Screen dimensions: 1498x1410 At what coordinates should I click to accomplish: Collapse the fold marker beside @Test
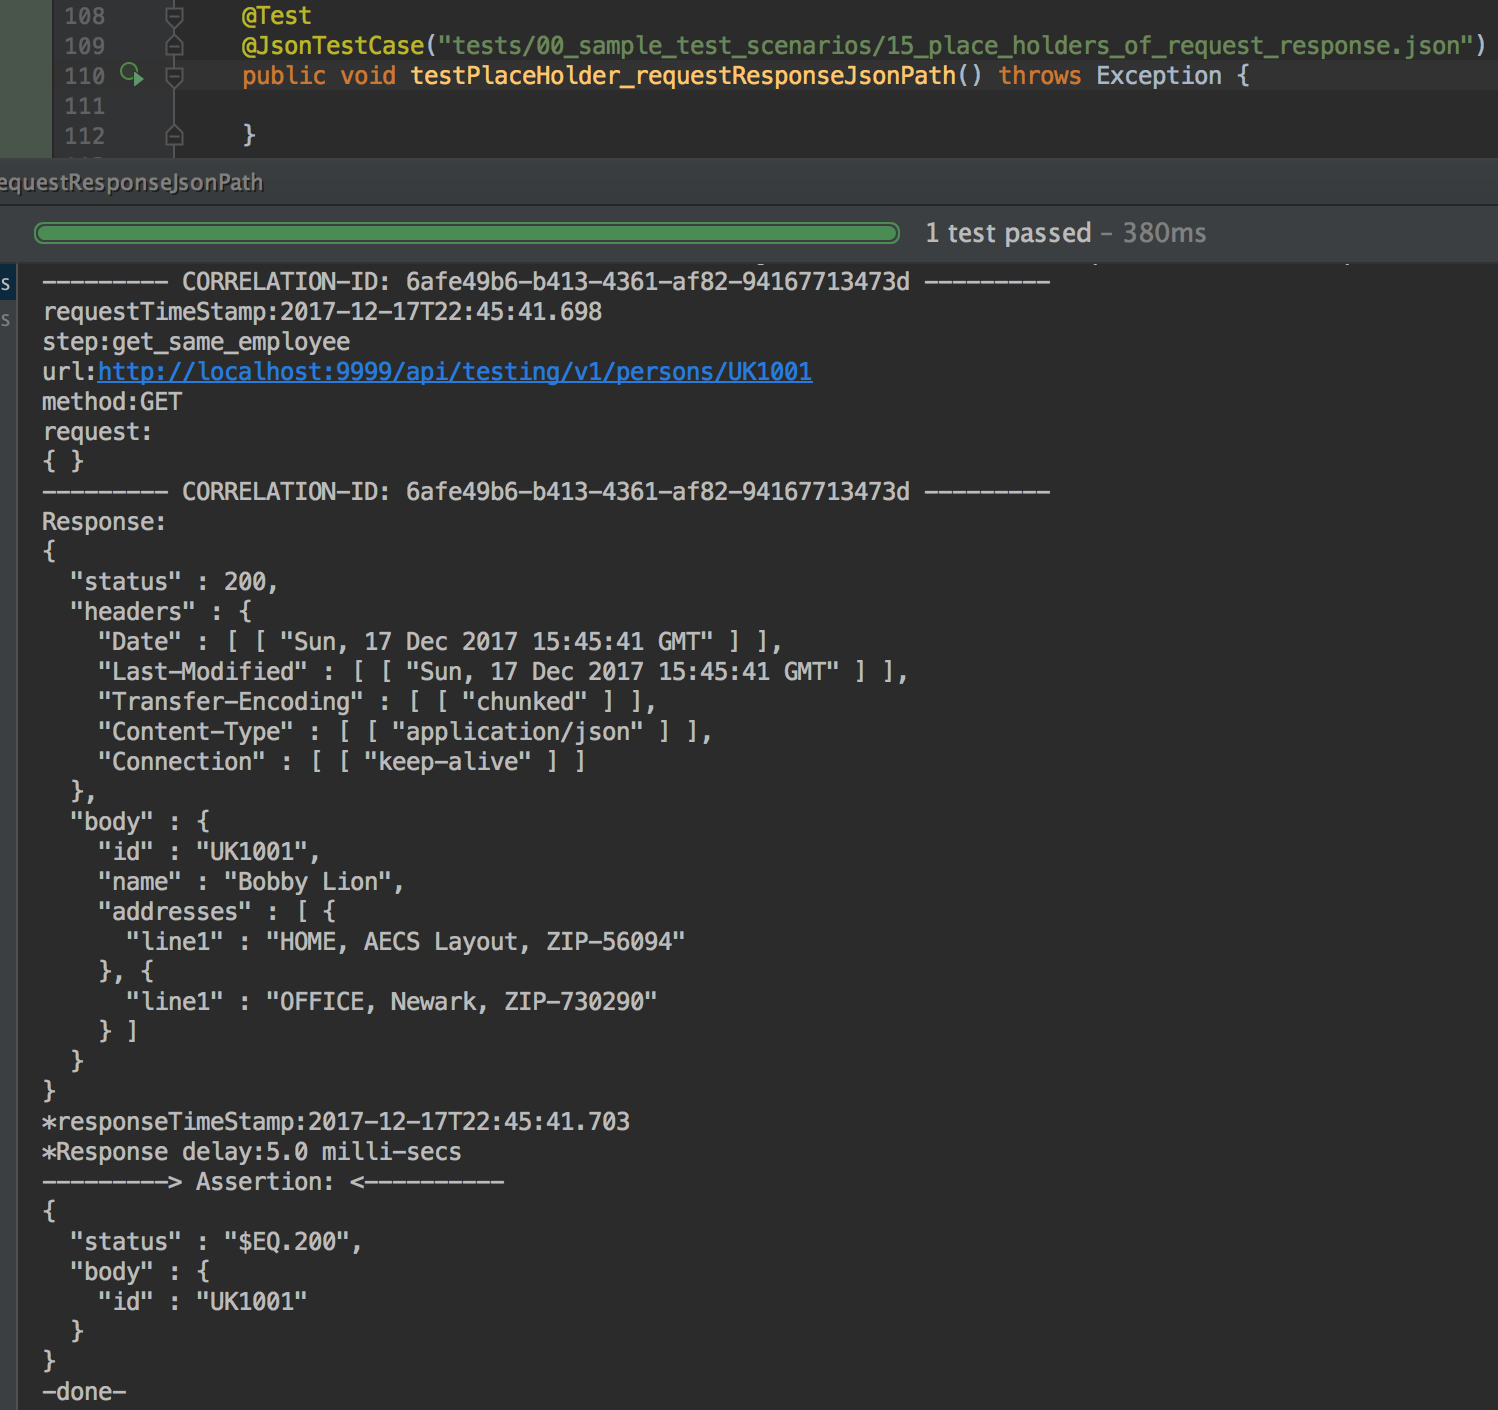pos(174,16)
